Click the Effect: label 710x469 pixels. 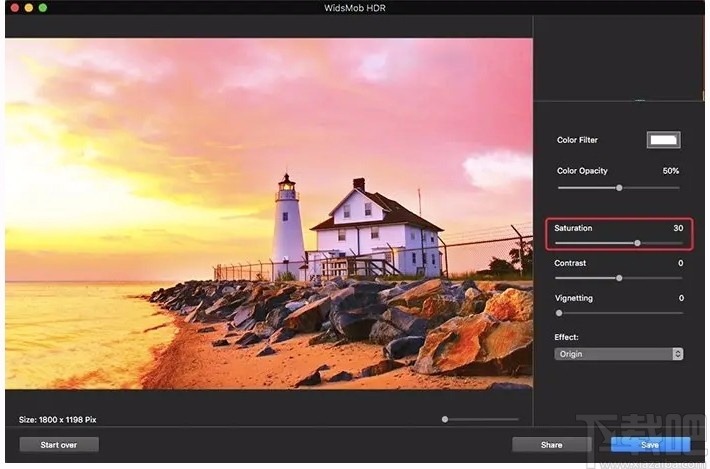(x=566, y=337)
